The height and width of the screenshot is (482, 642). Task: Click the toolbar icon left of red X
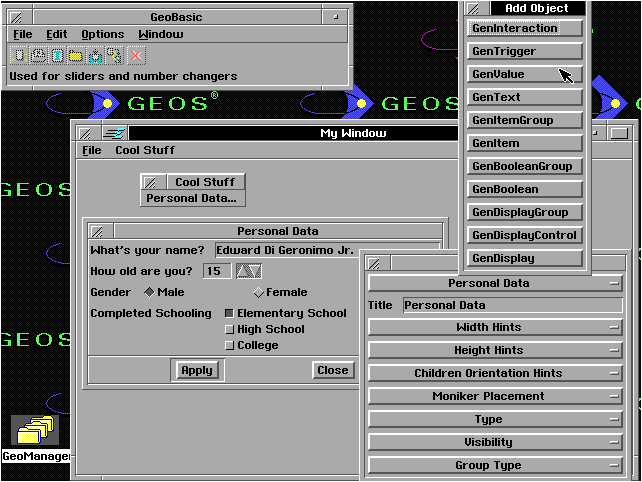(x=114, y=55)
